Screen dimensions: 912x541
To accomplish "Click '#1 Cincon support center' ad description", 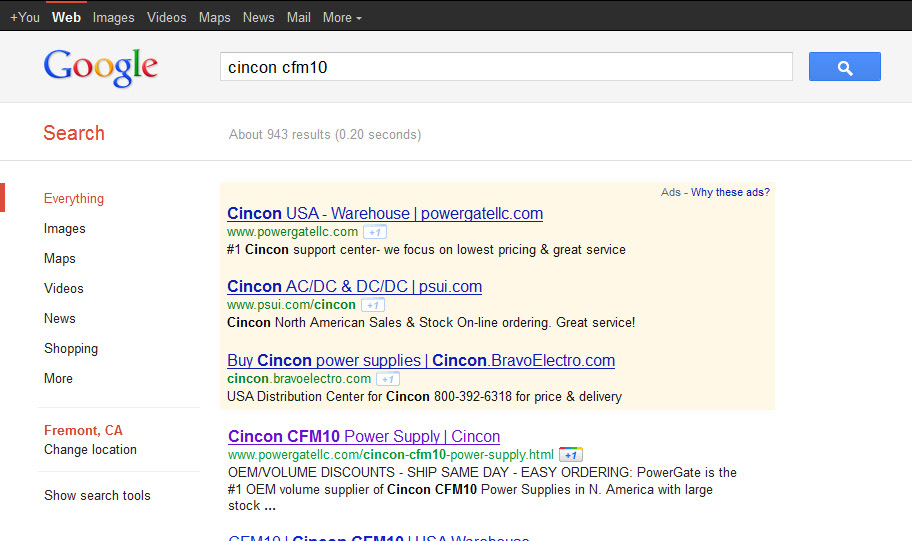I will coord(426,250).
